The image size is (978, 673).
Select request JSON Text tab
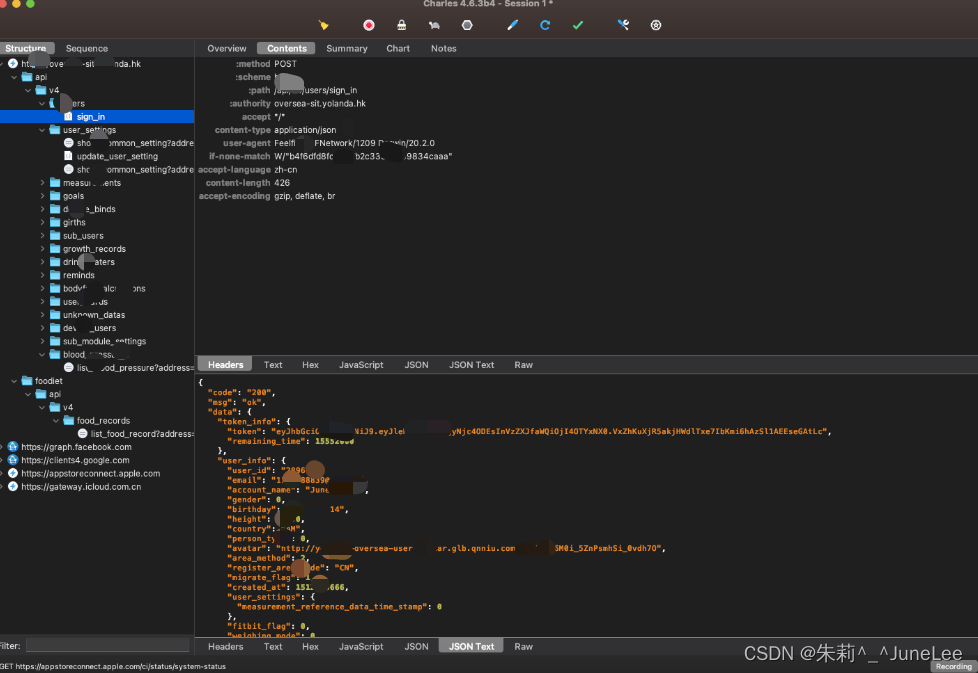coord(472,365)
